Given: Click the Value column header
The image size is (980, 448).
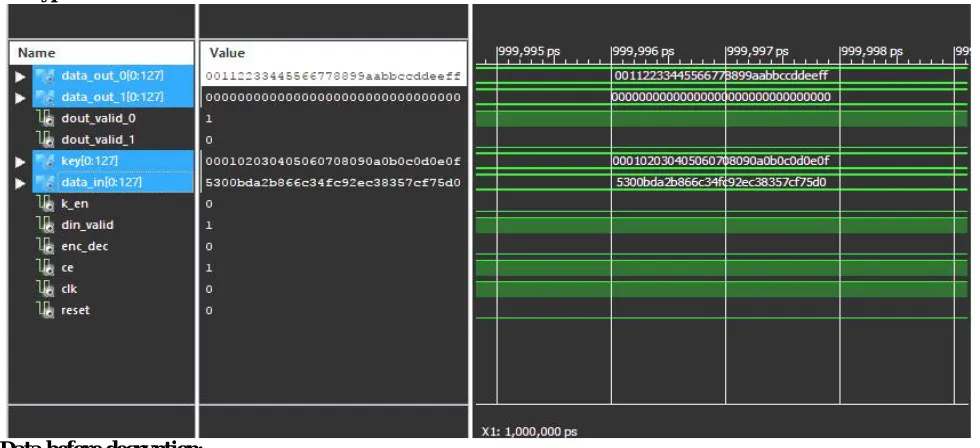Looking at the screenshot, I should [x=334, y=53].
